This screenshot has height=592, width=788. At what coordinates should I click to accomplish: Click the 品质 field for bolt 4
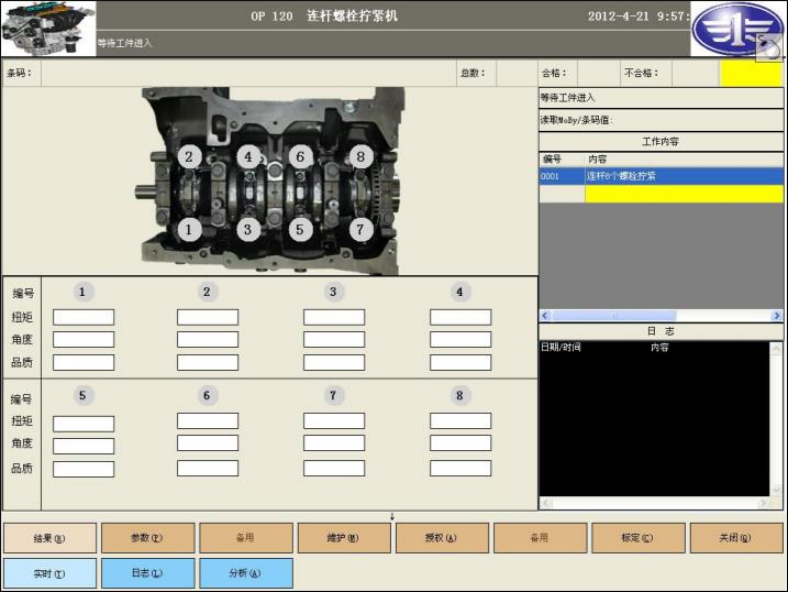click(x=460, y=362)
